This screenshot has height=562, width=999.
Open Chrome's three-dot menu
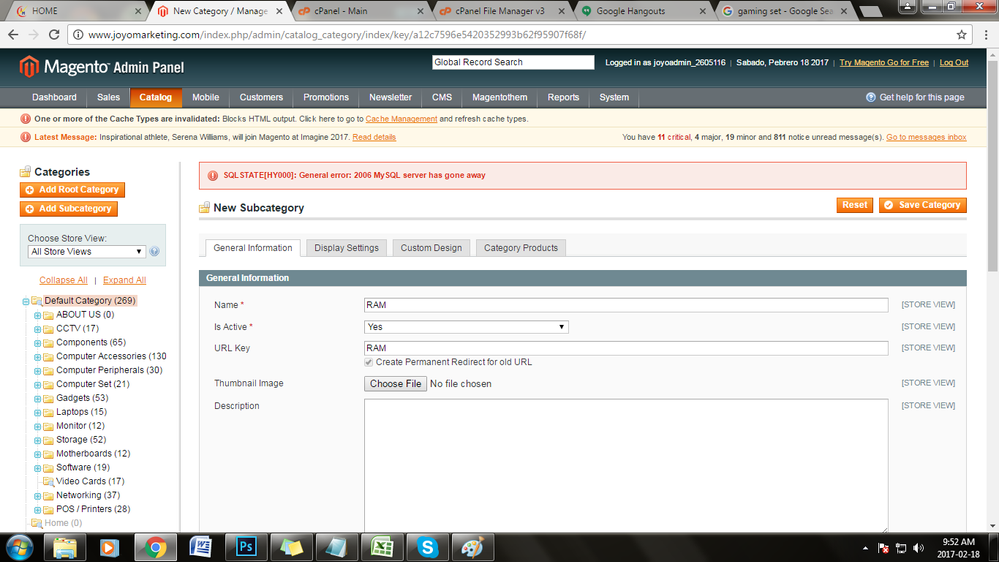pos(986,35)
